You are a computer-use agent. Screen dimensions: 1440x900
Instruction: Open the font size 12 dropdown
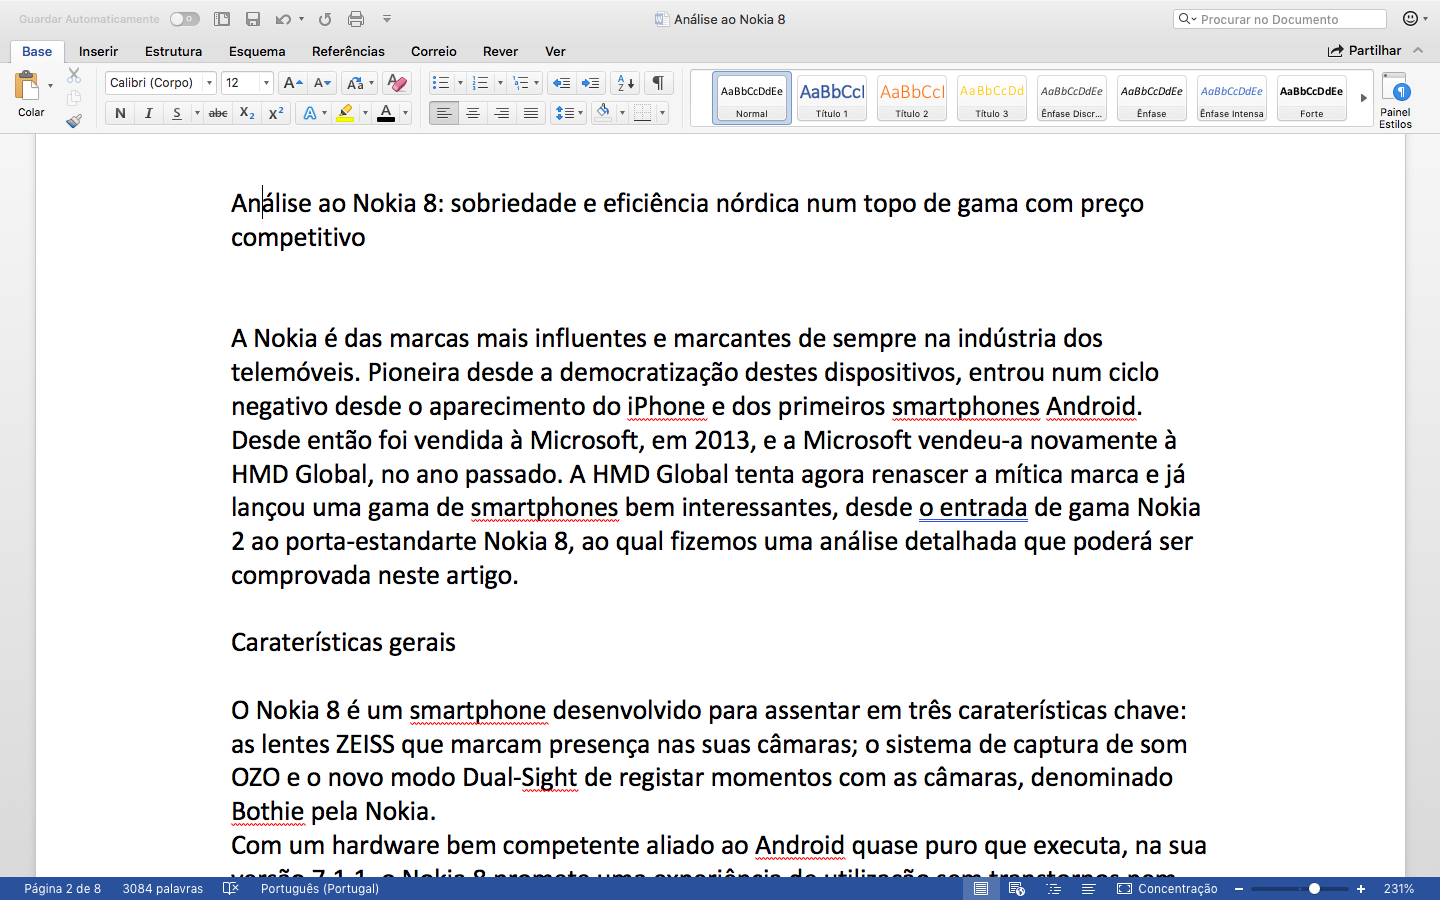(266, 83)
